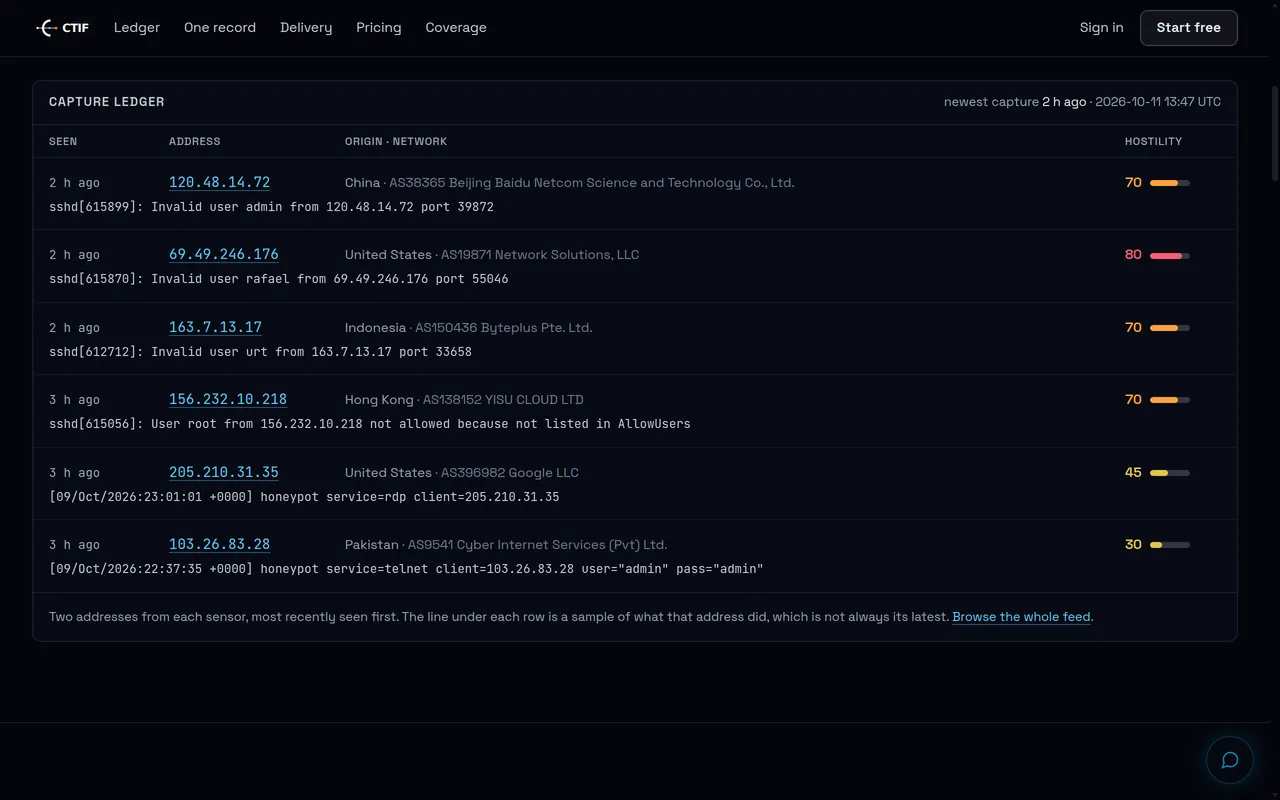Go to One record page
The width and height of the screenshot is (1280, 800).
click(220, 28)
